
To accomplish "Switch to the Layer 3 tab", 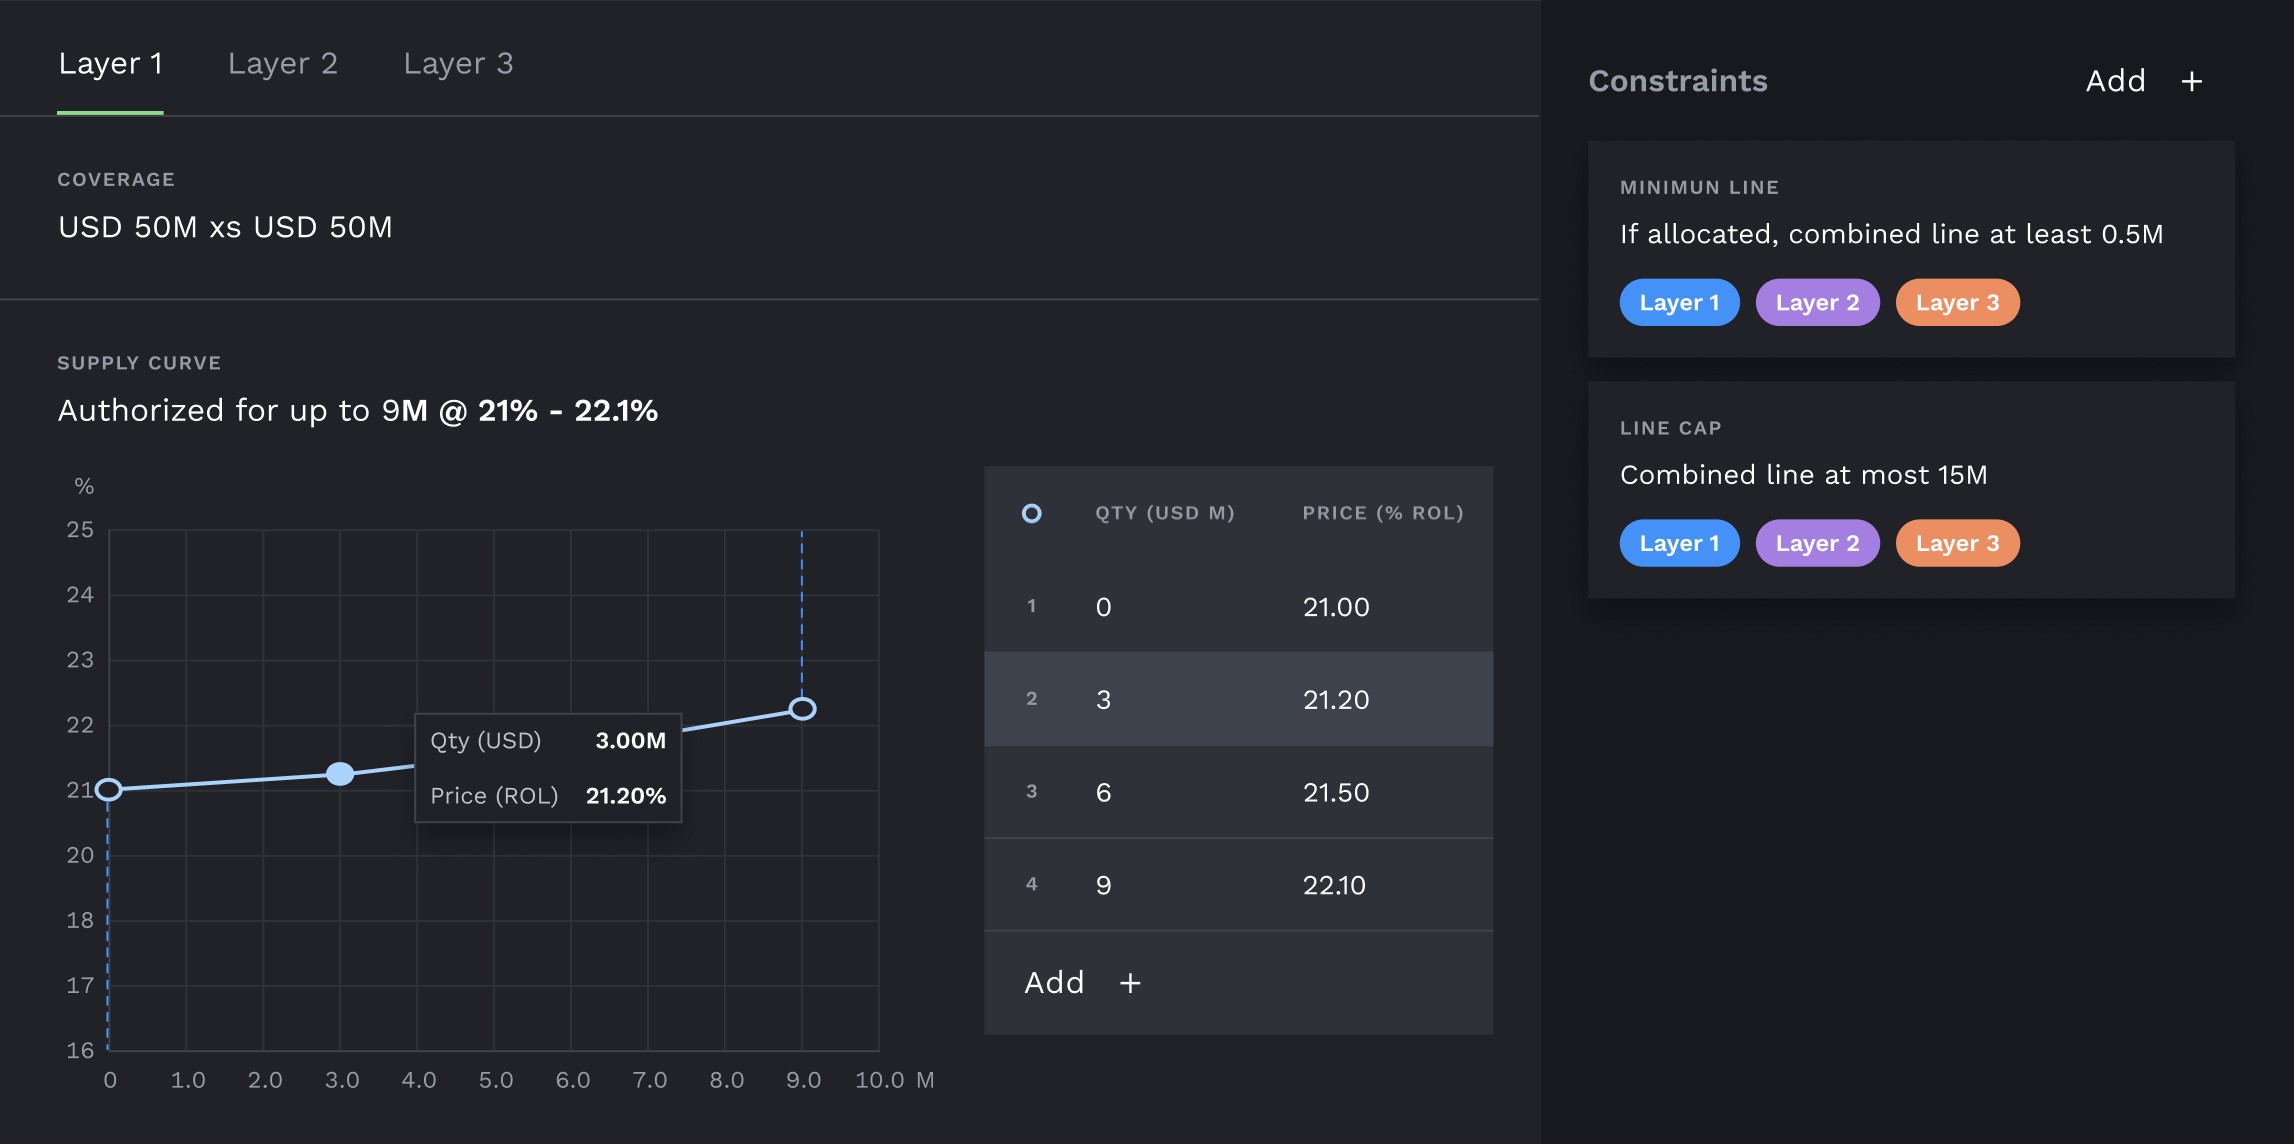I will [458, 64].
